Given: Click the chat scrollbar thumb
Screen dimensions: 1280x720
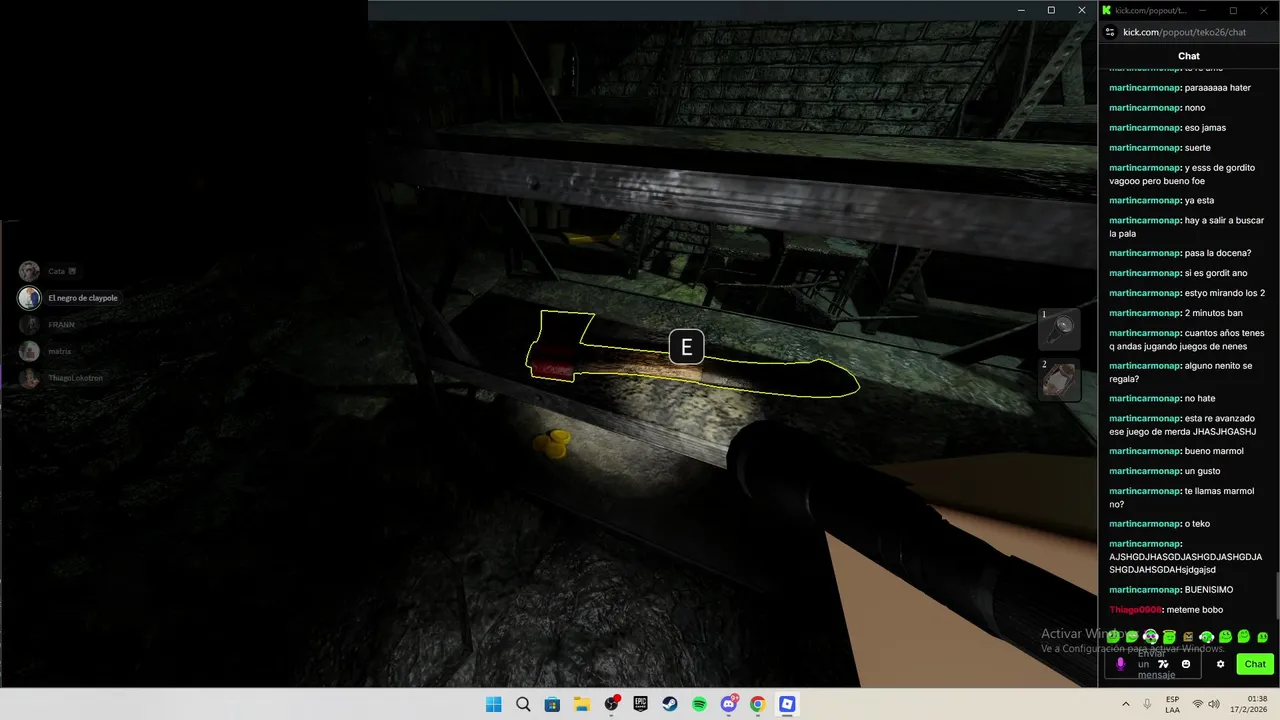Looking at the screenshot, I should click(x=1276, y=597).
